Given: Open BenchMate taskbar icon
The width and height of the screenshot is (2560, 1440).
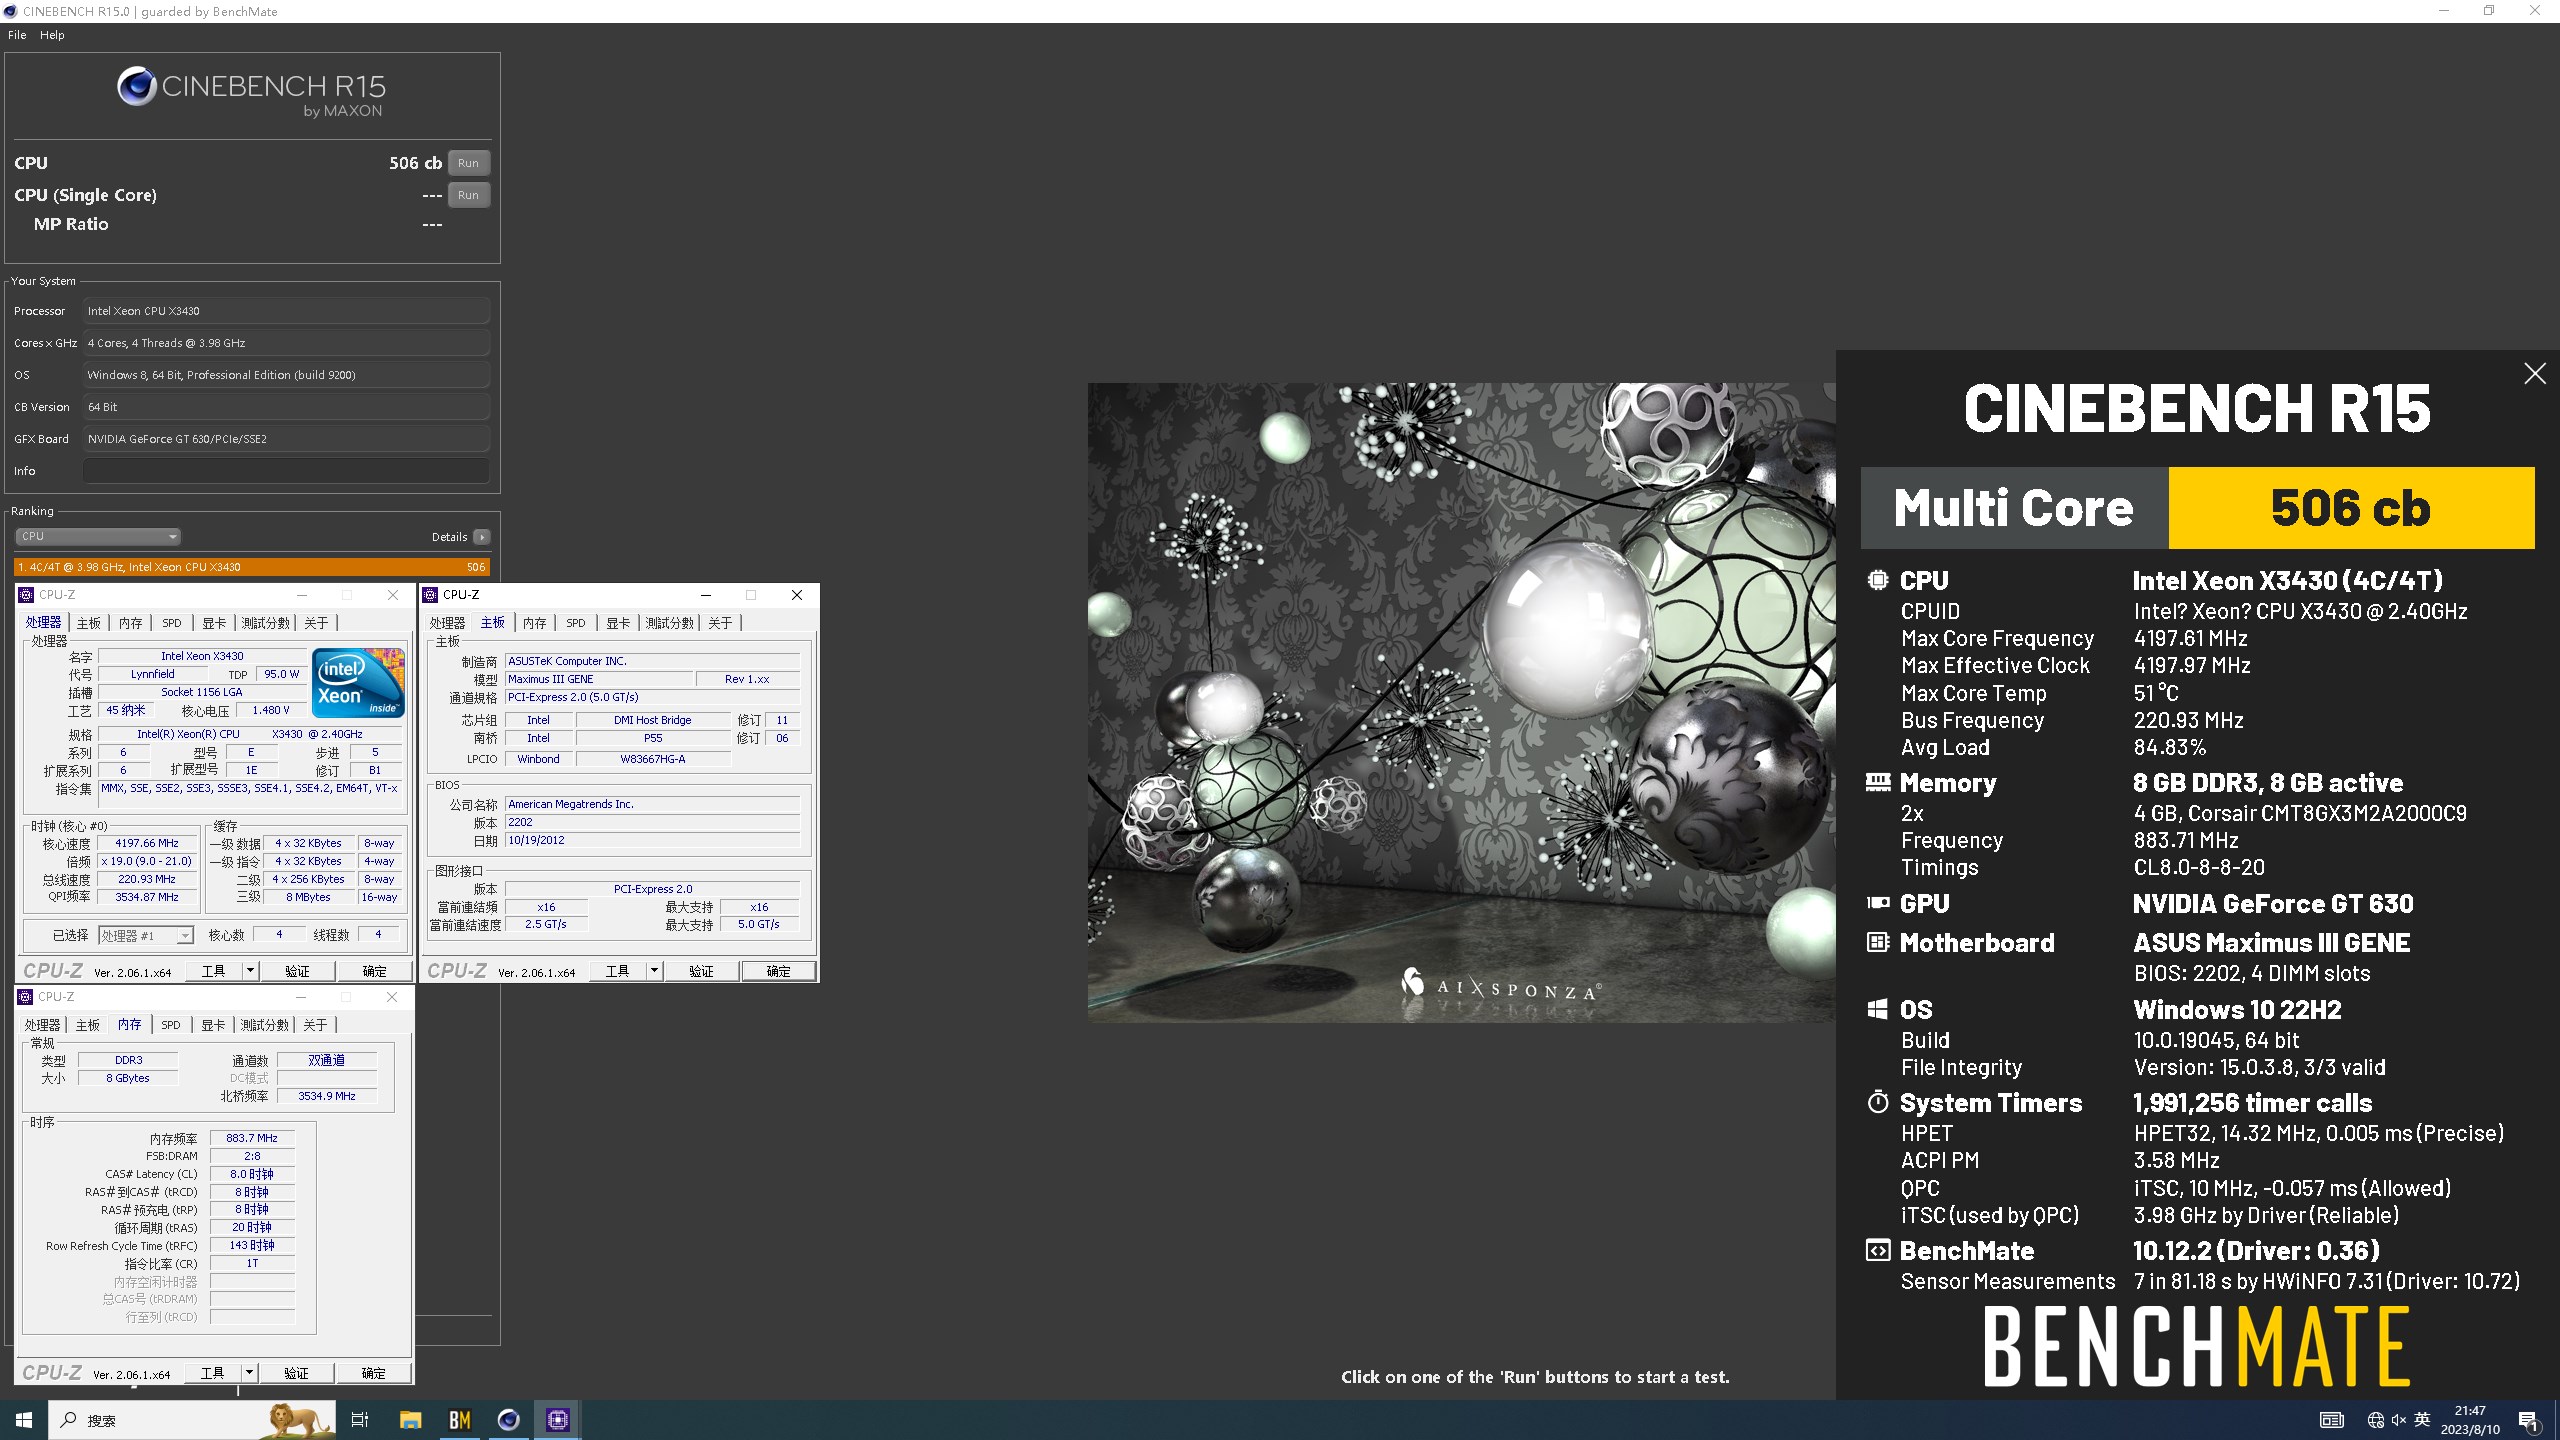Looking at the screenshot, I should click(x=460, y=1420).
